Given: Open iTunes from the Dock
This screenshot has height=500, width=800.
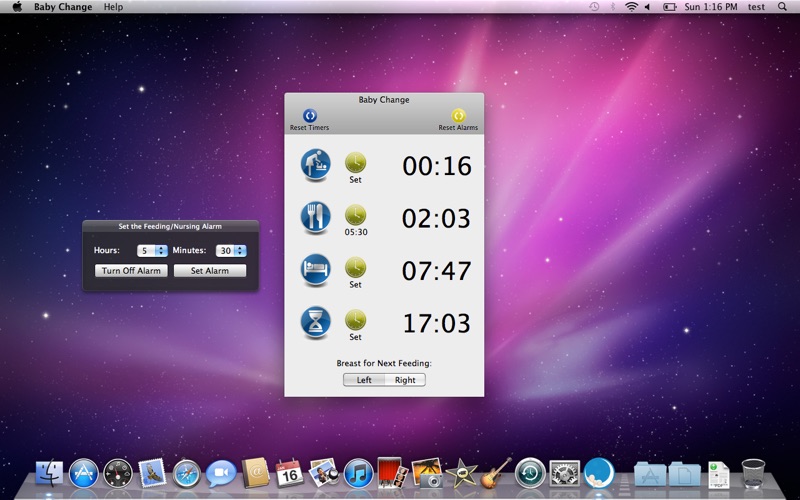Looking at the screenshot, I should click(358, 473).
